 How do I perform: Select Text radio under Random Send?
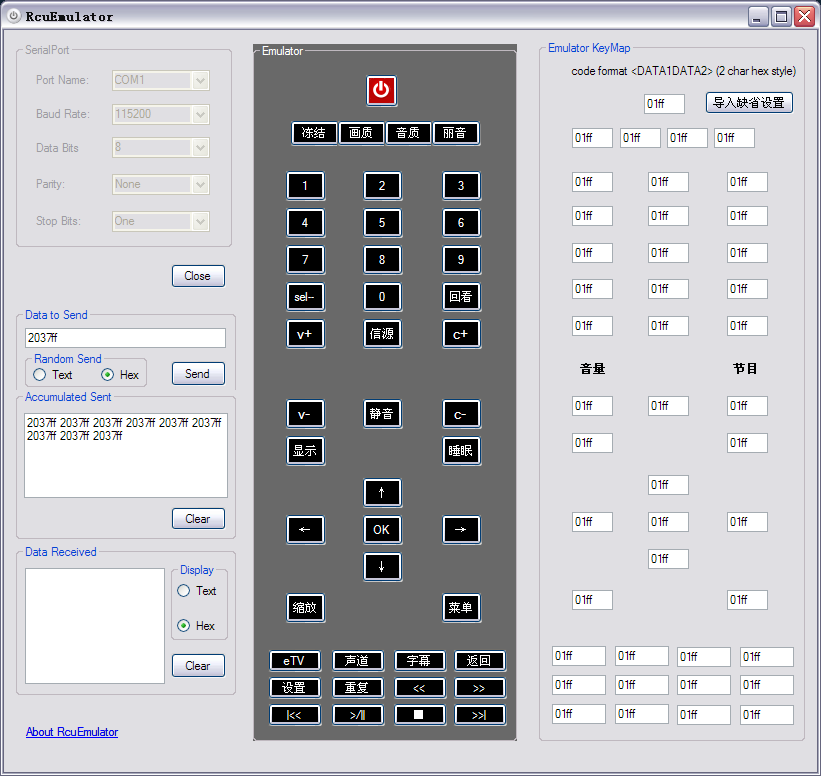coord(40,375)
